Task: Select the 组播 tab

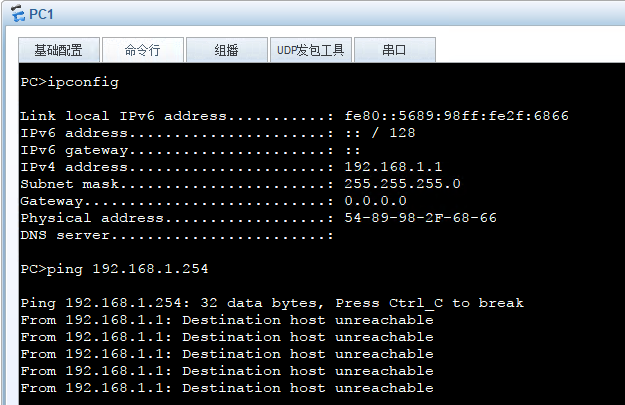Action: click(x=227, y=50)
